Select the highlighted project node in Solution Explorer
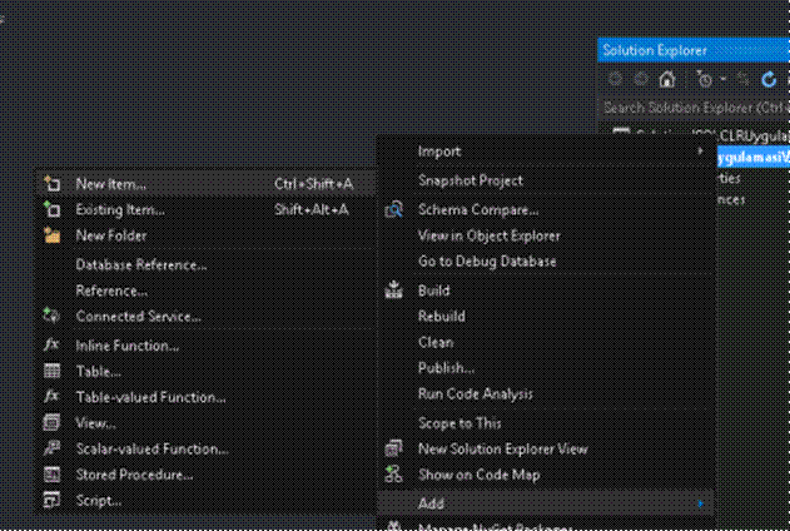The height and width of the screenshot is (531, 790). point(753,158)
